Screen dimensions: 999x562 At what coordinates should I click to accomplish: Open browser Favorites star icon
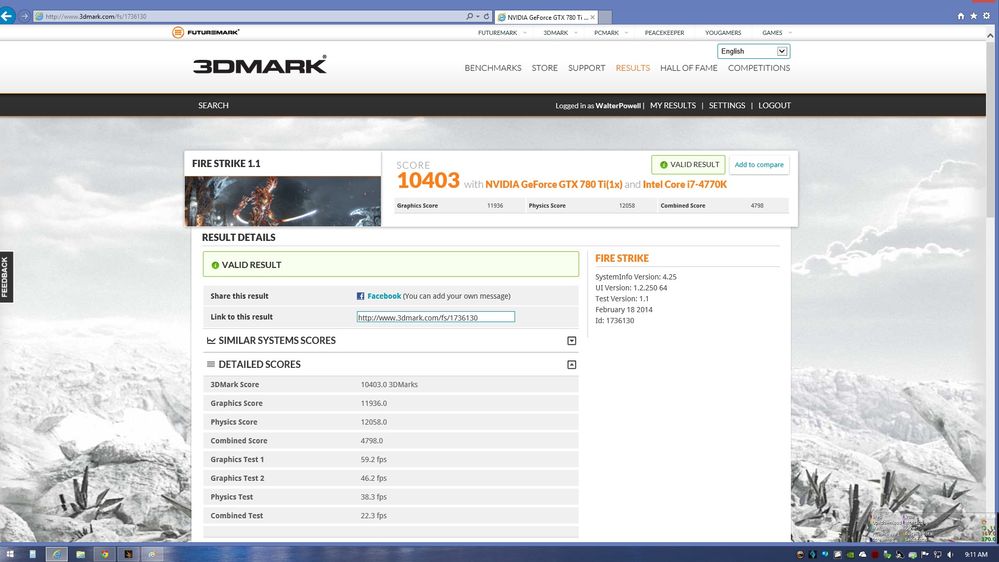tap(974, 16)
